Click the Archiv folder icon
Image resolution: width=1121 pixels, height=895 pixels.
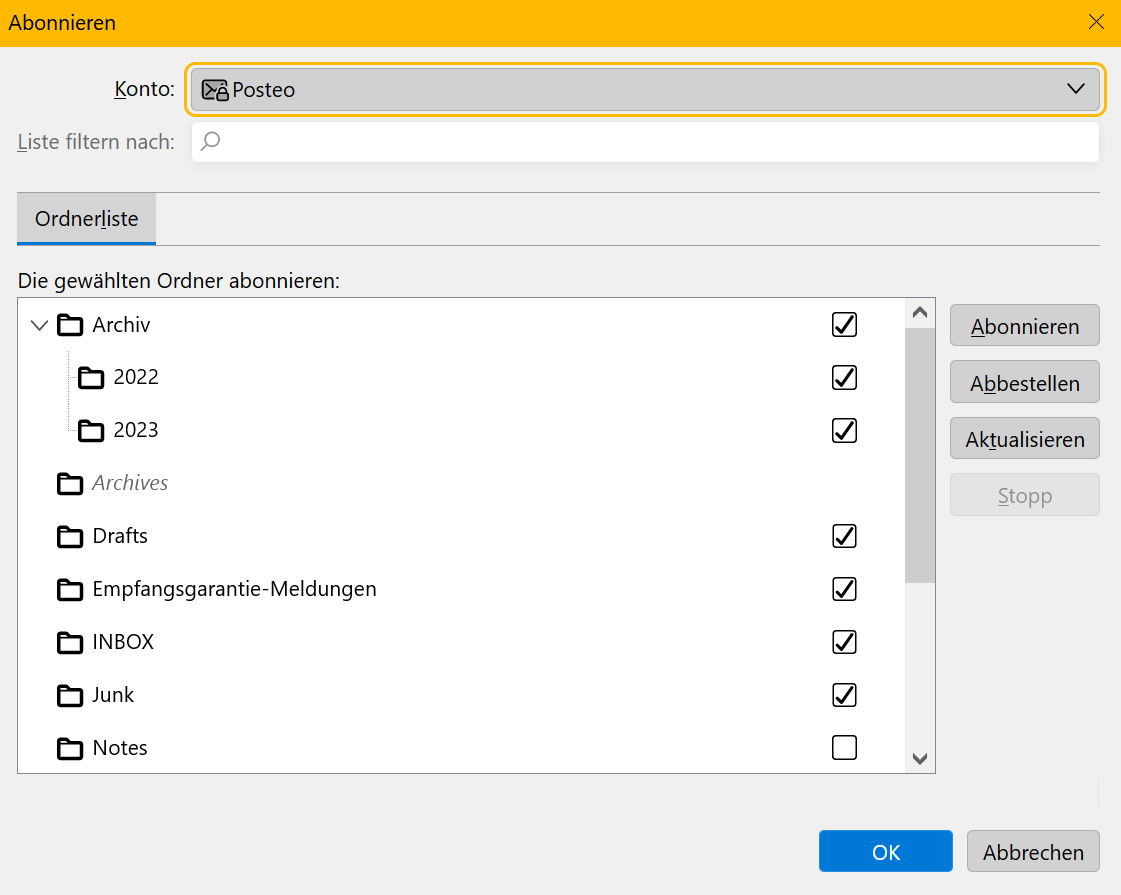pyautogui.click(x=69, y=325)
